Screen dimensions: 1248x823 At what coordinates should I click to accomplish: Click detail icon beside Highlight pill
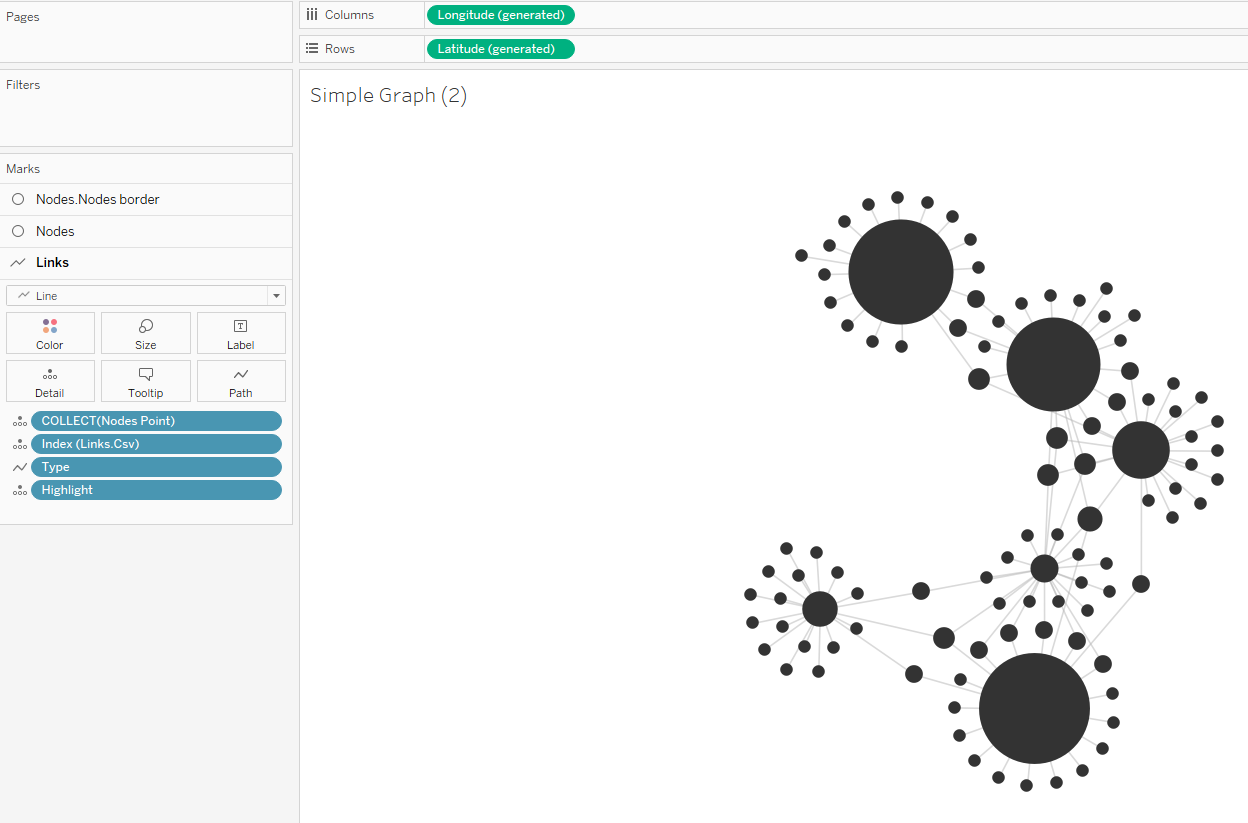click(19, 490)
